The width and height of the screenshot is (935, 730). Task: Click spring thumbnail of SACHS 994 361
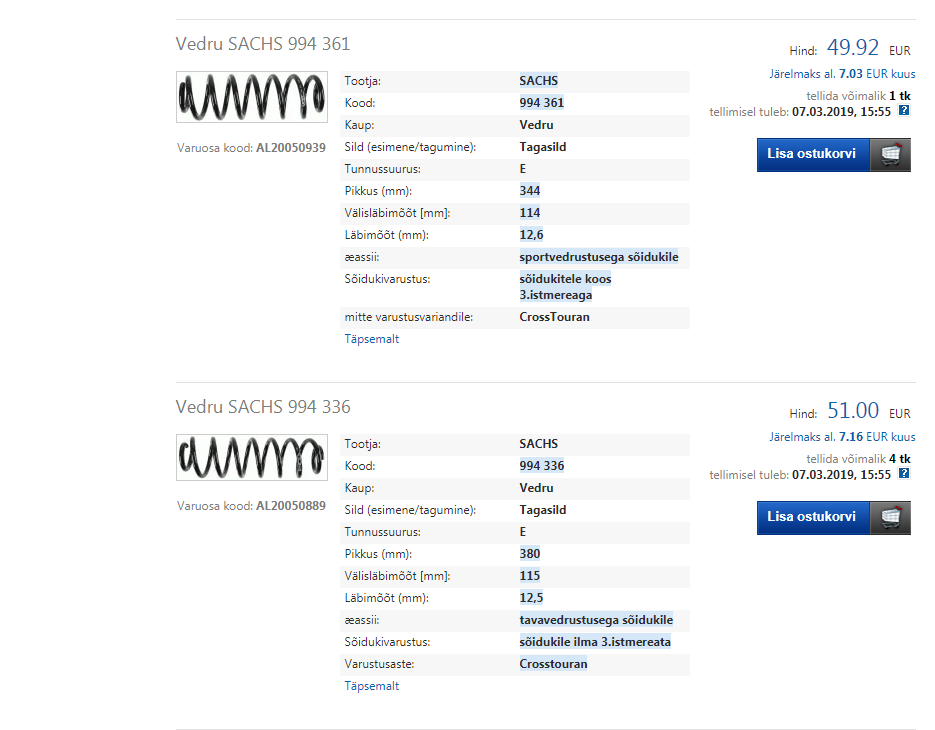click(x=251, y=98)
